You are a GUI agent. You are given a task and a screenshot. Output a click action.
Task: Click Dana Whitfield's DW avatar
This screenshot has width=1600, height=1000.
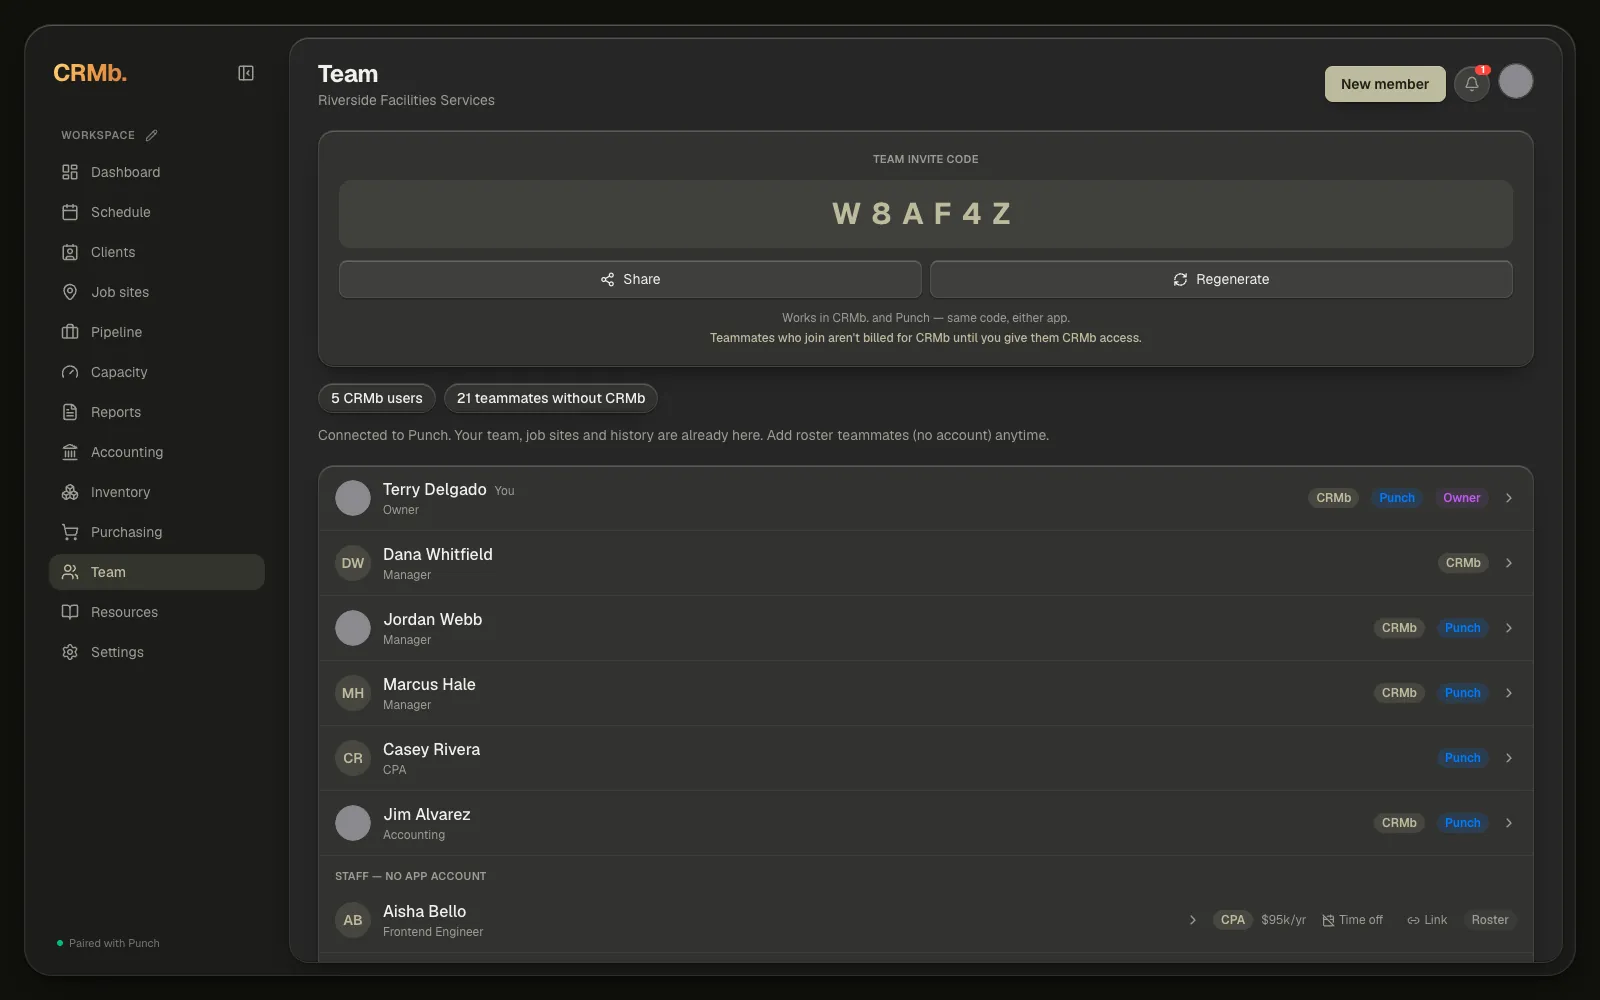click(x=353, y=563)
